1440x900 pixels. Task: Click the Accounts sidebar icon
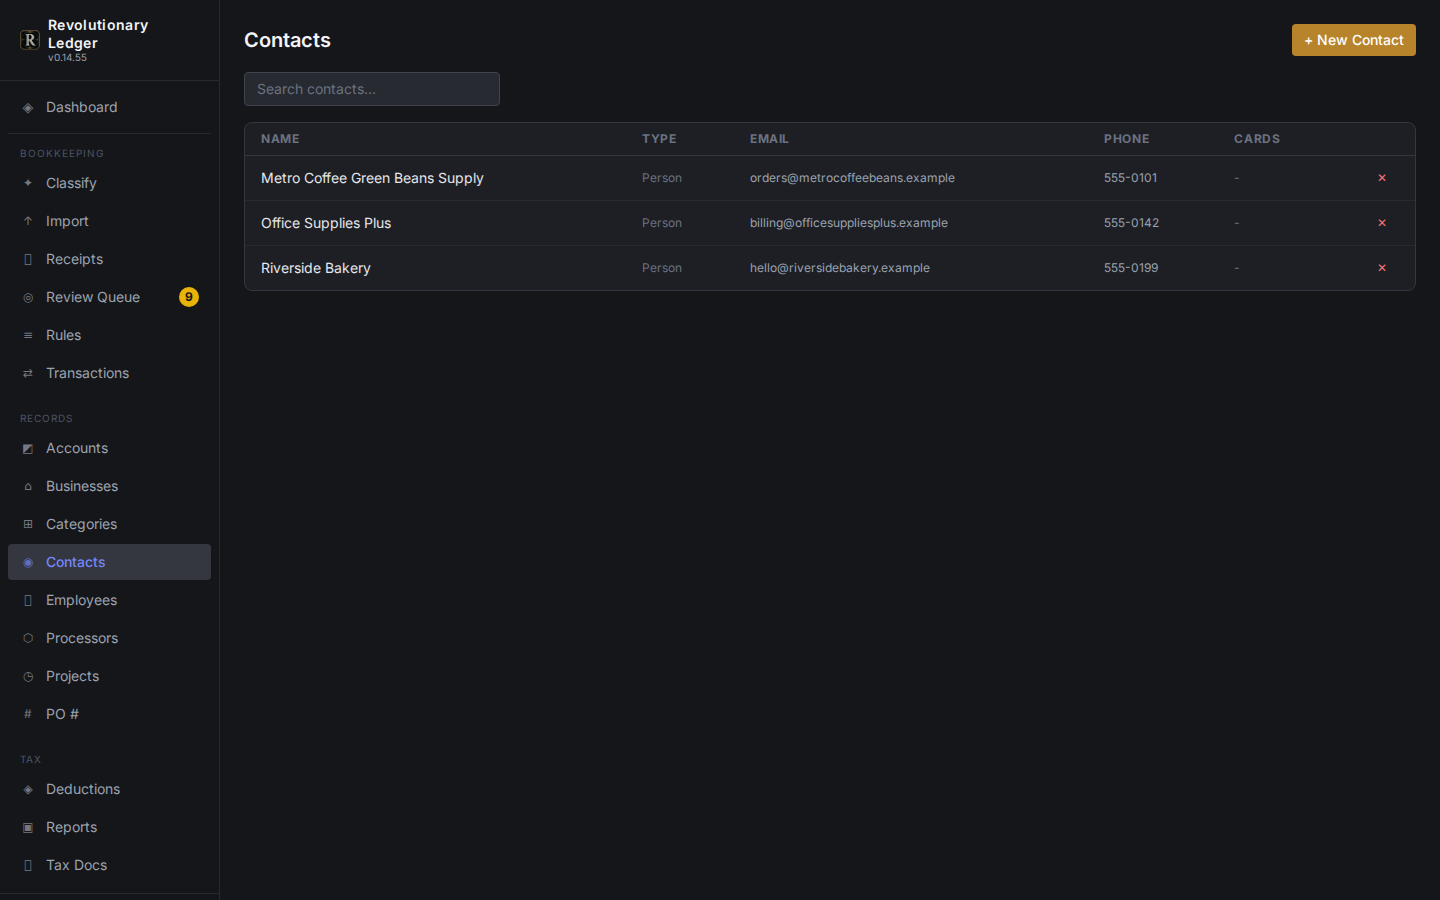(28, 449)
